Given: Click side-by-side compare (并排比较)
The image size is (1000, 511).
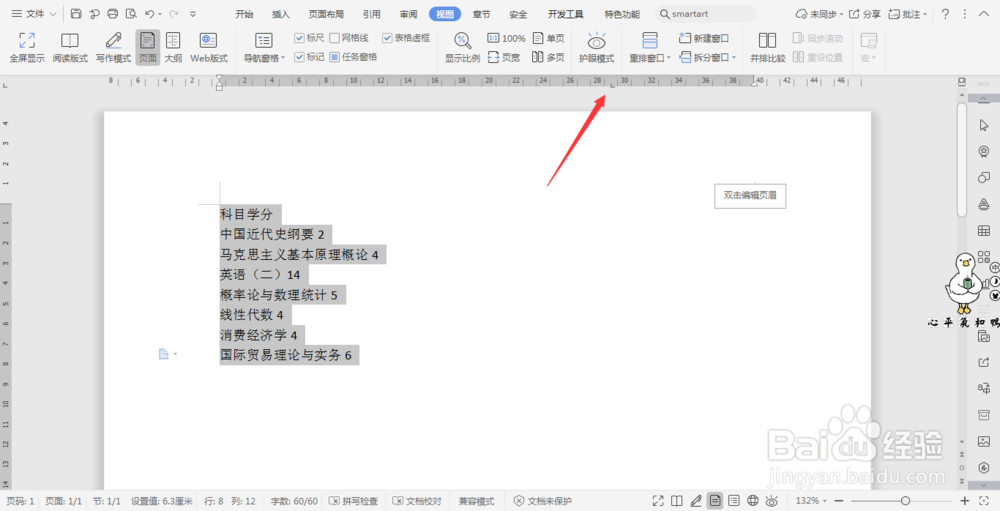Looking at the screenshot, I should click(x=767, y=48).
